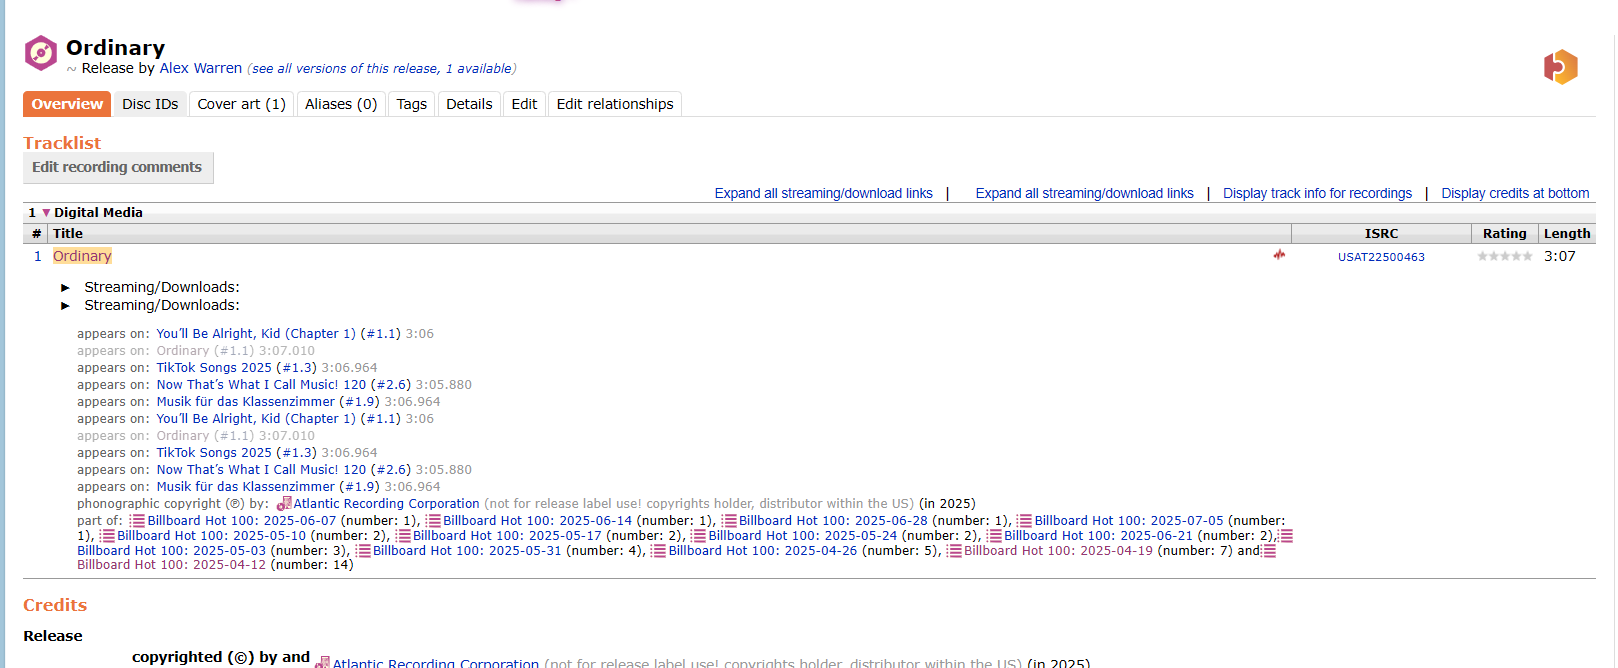1618x668 pixels.
Task: Click the red AcoustID waveform icon
Action: pyautogui.click(x=1279, y=255)
